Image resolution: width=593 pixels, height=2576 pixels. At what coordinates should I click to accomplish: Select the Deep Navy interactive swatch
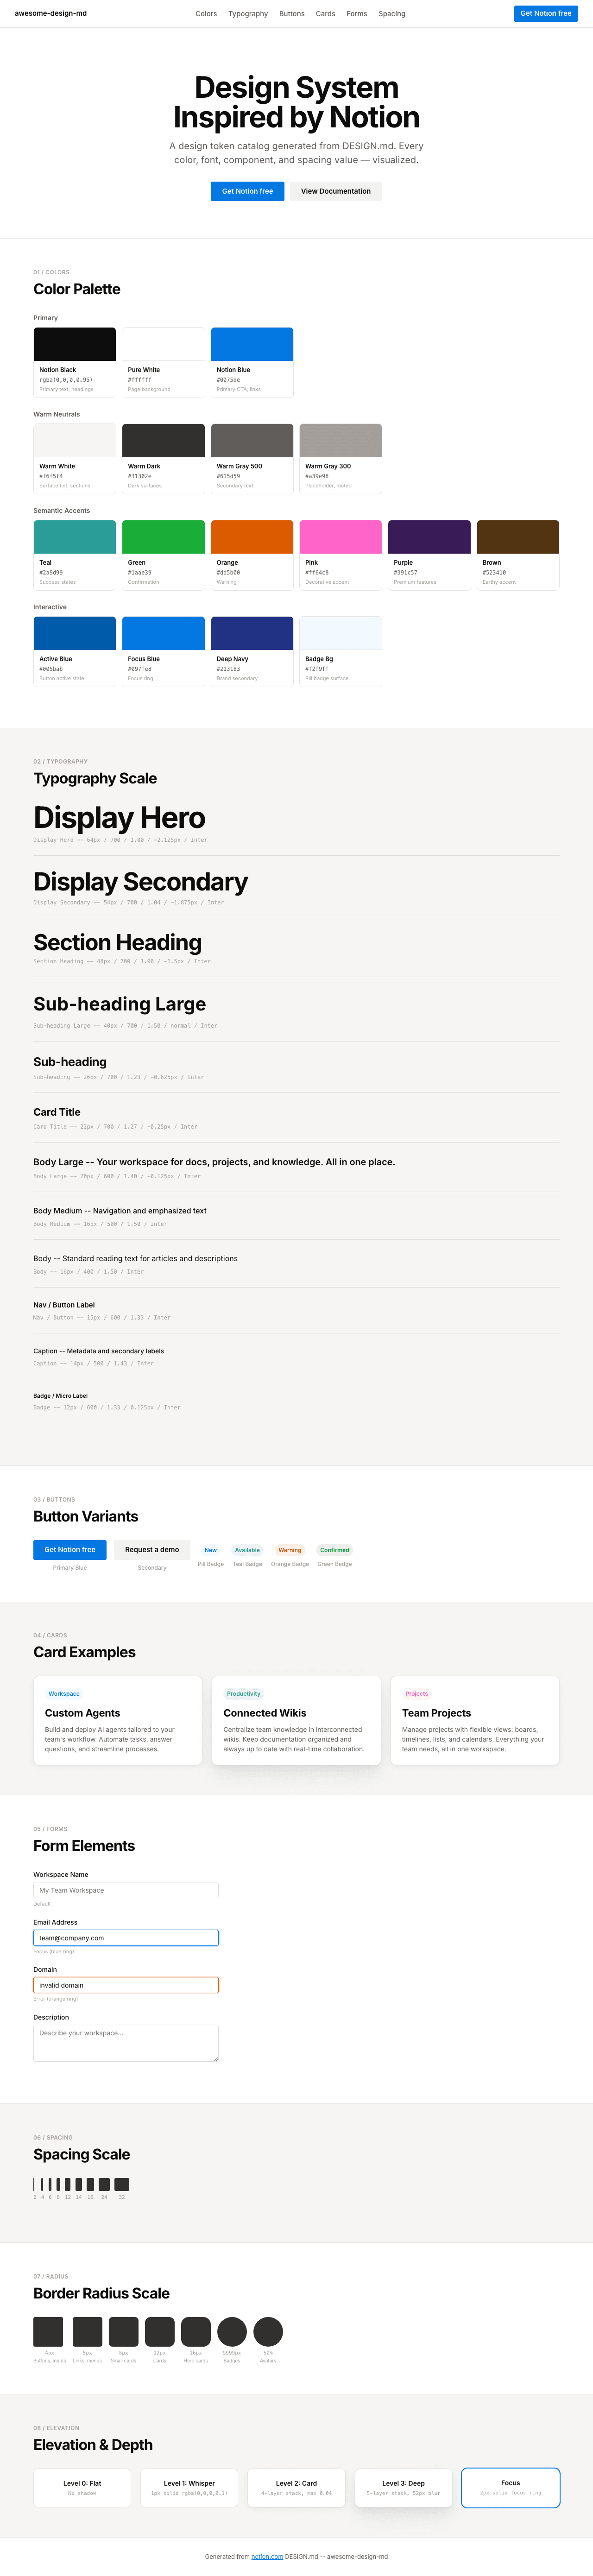point(251,632)
